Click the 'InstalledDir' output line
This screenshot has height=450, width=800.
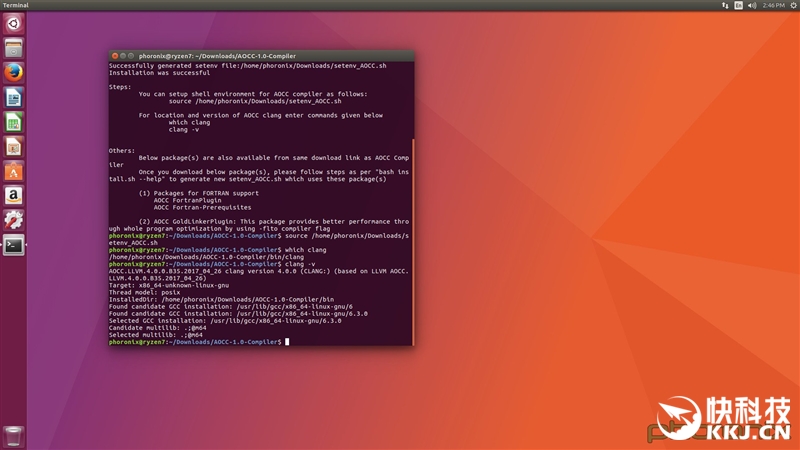click(x=221, y=300)
